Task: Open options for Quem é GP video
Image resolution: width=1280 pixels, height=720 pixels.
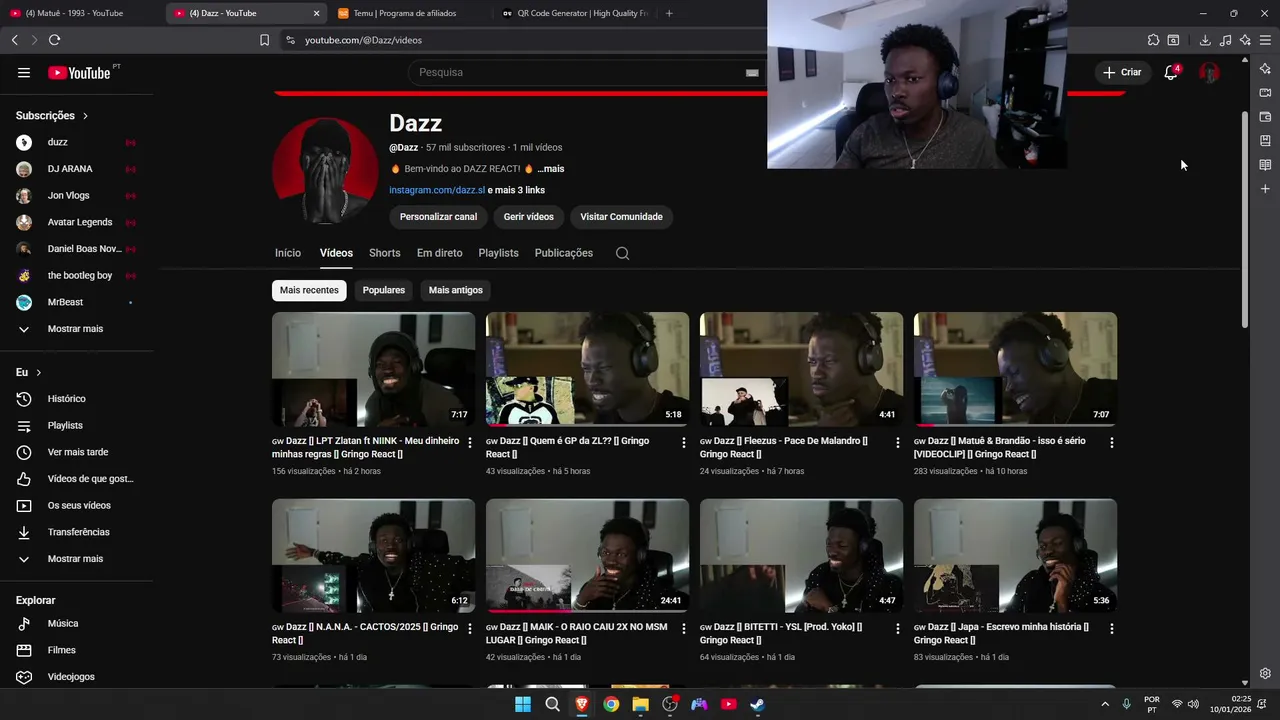Action: pos(684,442)
